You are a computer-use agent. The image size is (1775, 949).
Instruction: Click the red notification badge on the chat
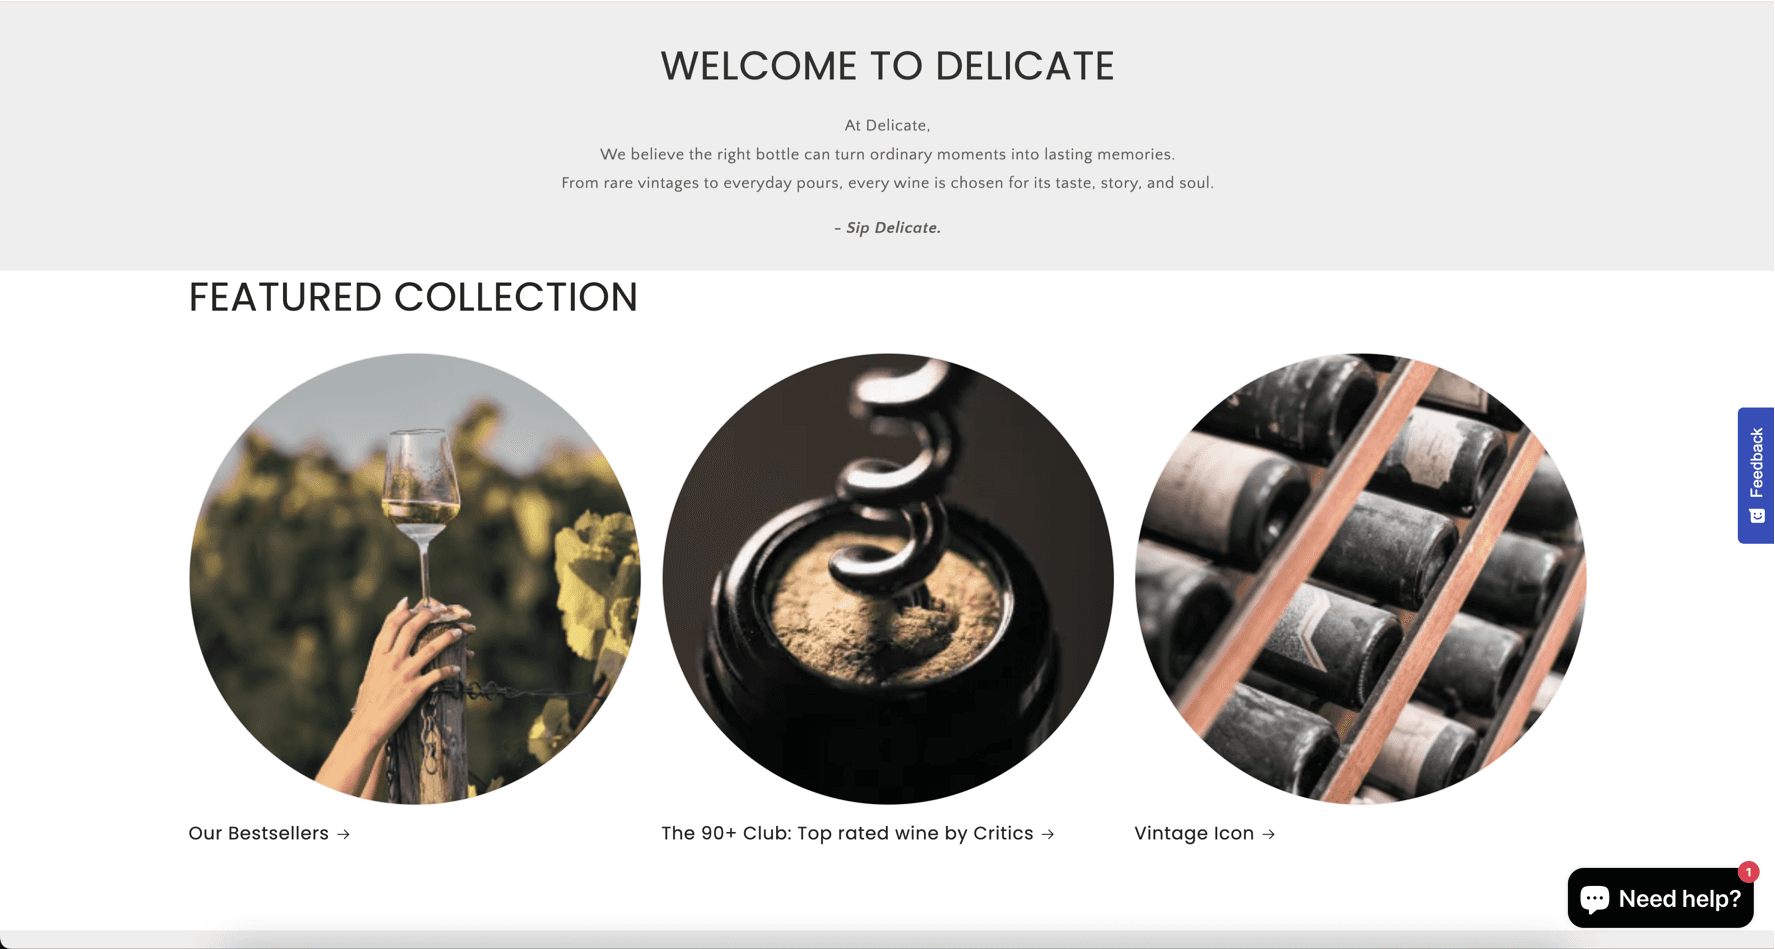click(x=1748, y=872)
